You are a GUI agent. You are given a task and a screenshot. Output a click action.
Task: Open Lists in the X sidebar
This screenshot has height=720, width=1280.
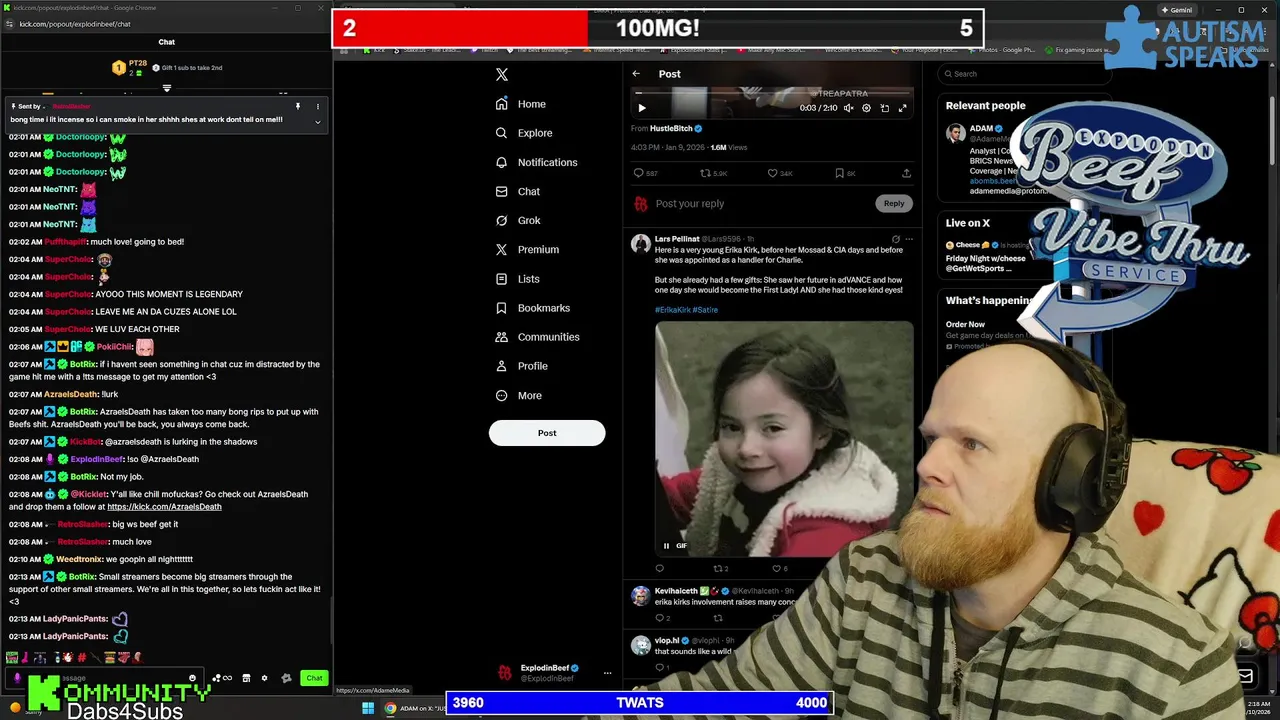coord(518,279)
